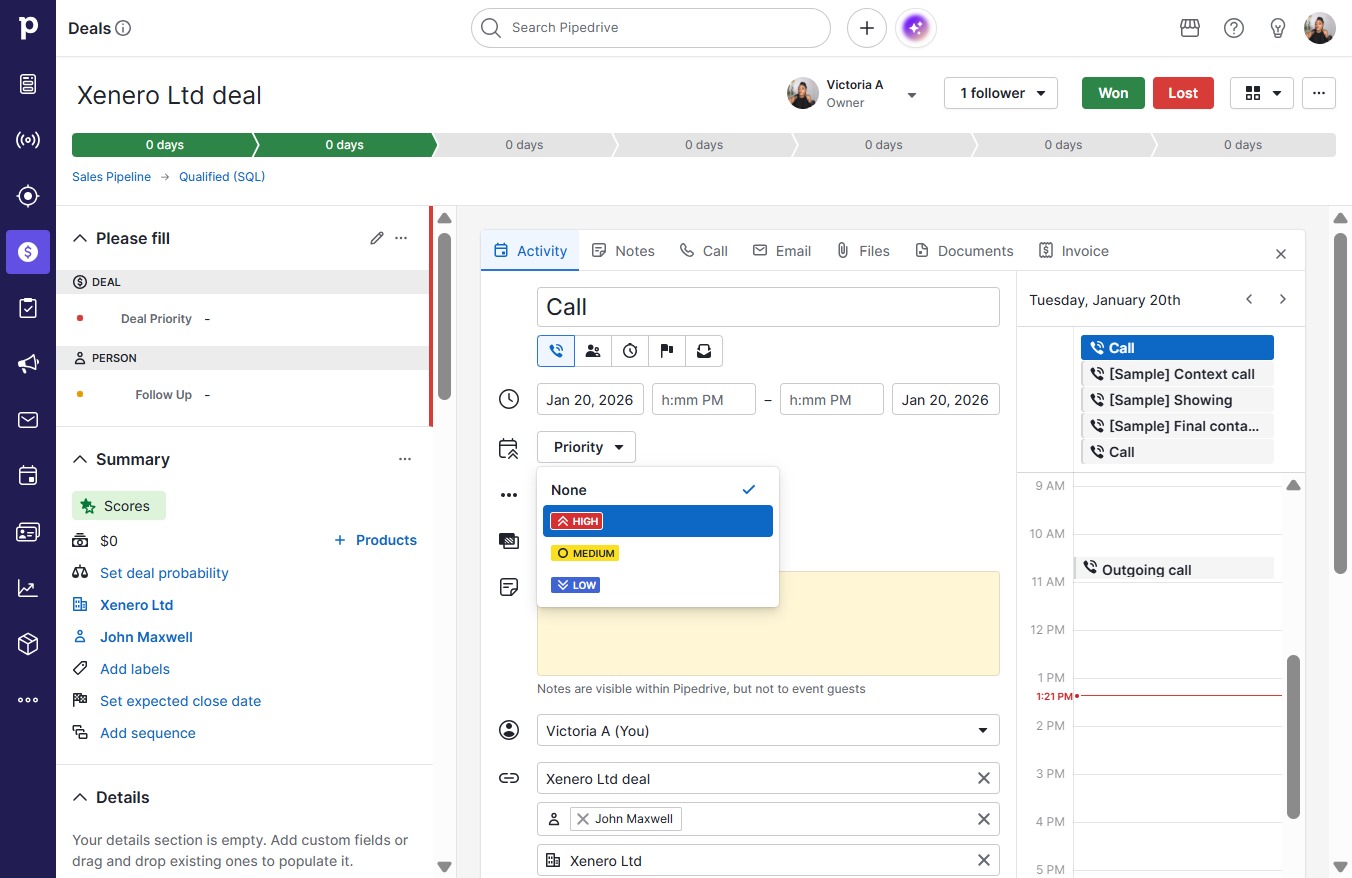1352x878 pixels.
Task: Add Products to the deal
Action: (375, 540)
